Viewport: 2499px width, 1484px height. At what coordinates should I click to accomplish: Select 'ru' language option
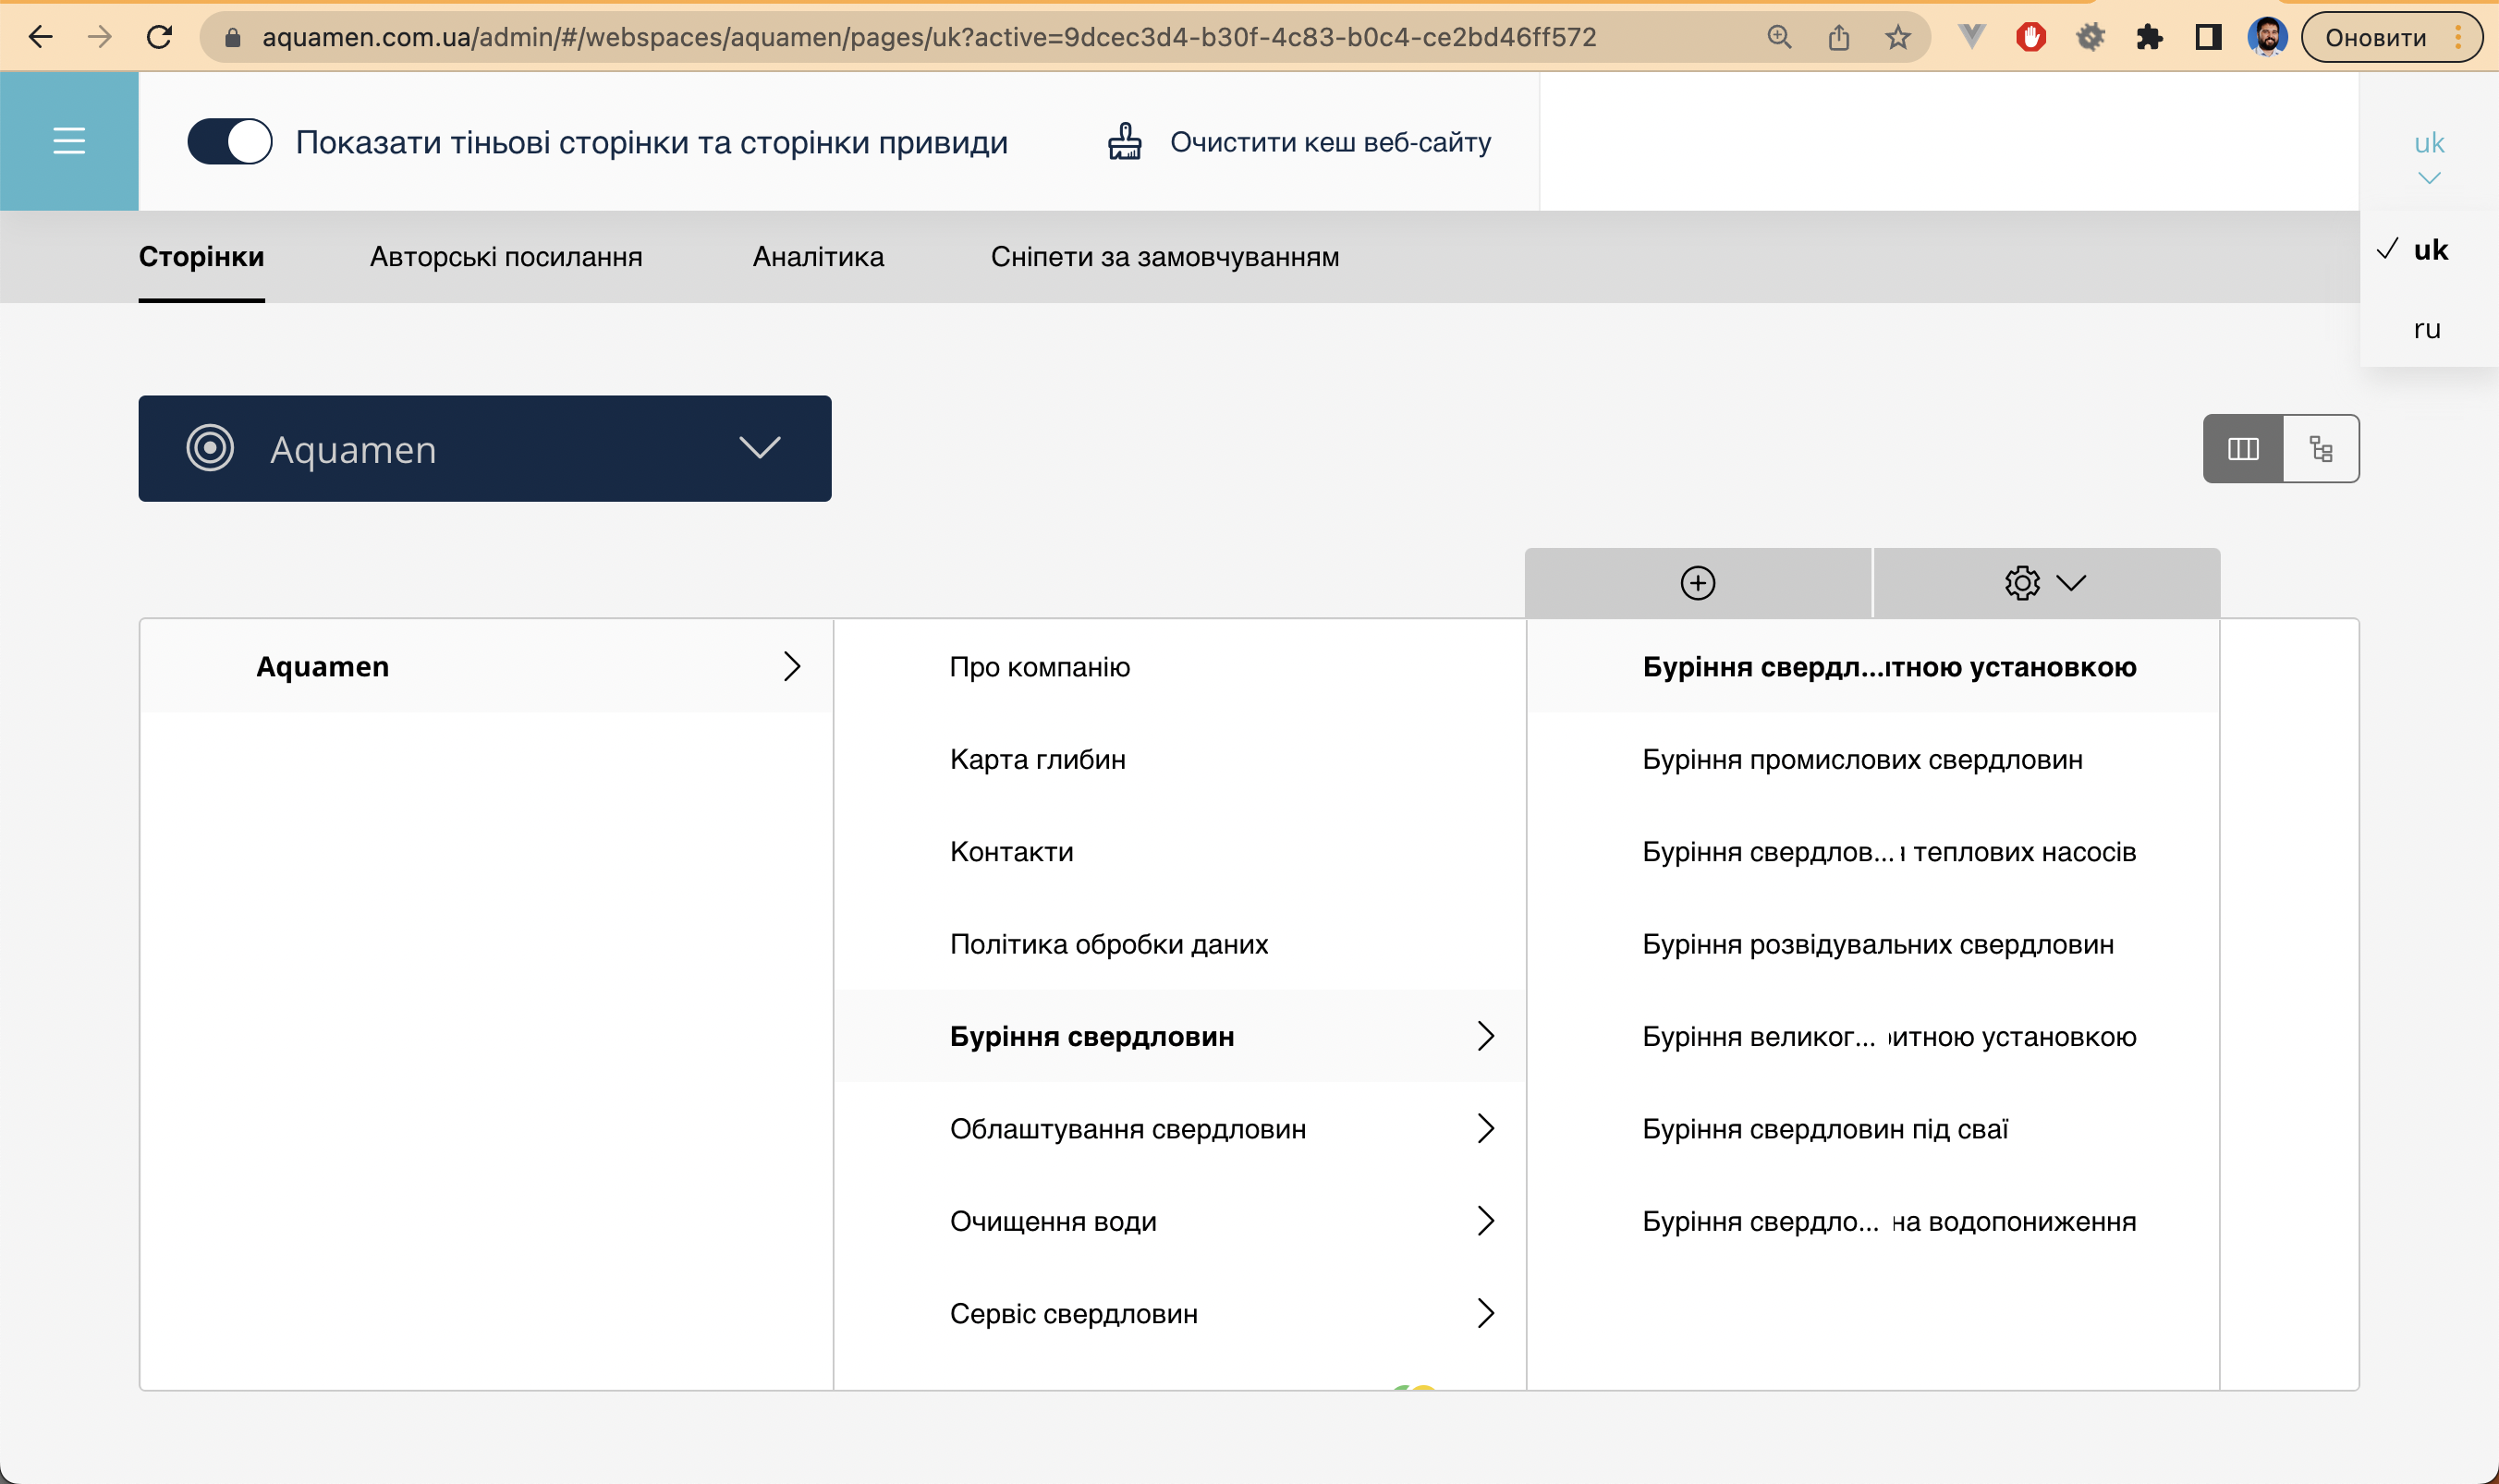coord(2430,328)
